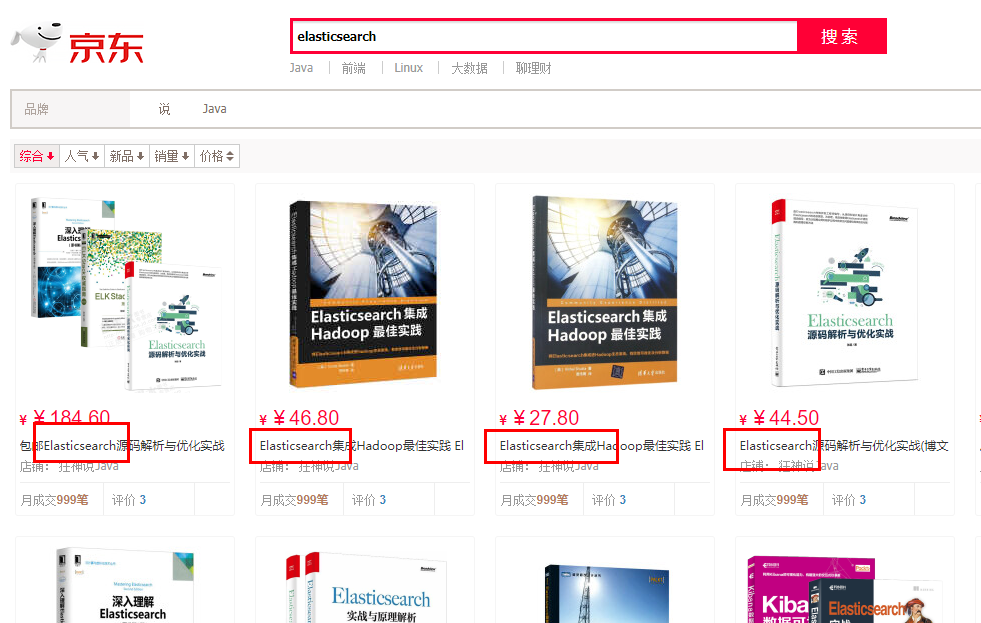Open the ¥27.80 Elasticsearch Hadoop book cover
The height and width of the screenshot is (623, 981).
[x=604, y=293]
